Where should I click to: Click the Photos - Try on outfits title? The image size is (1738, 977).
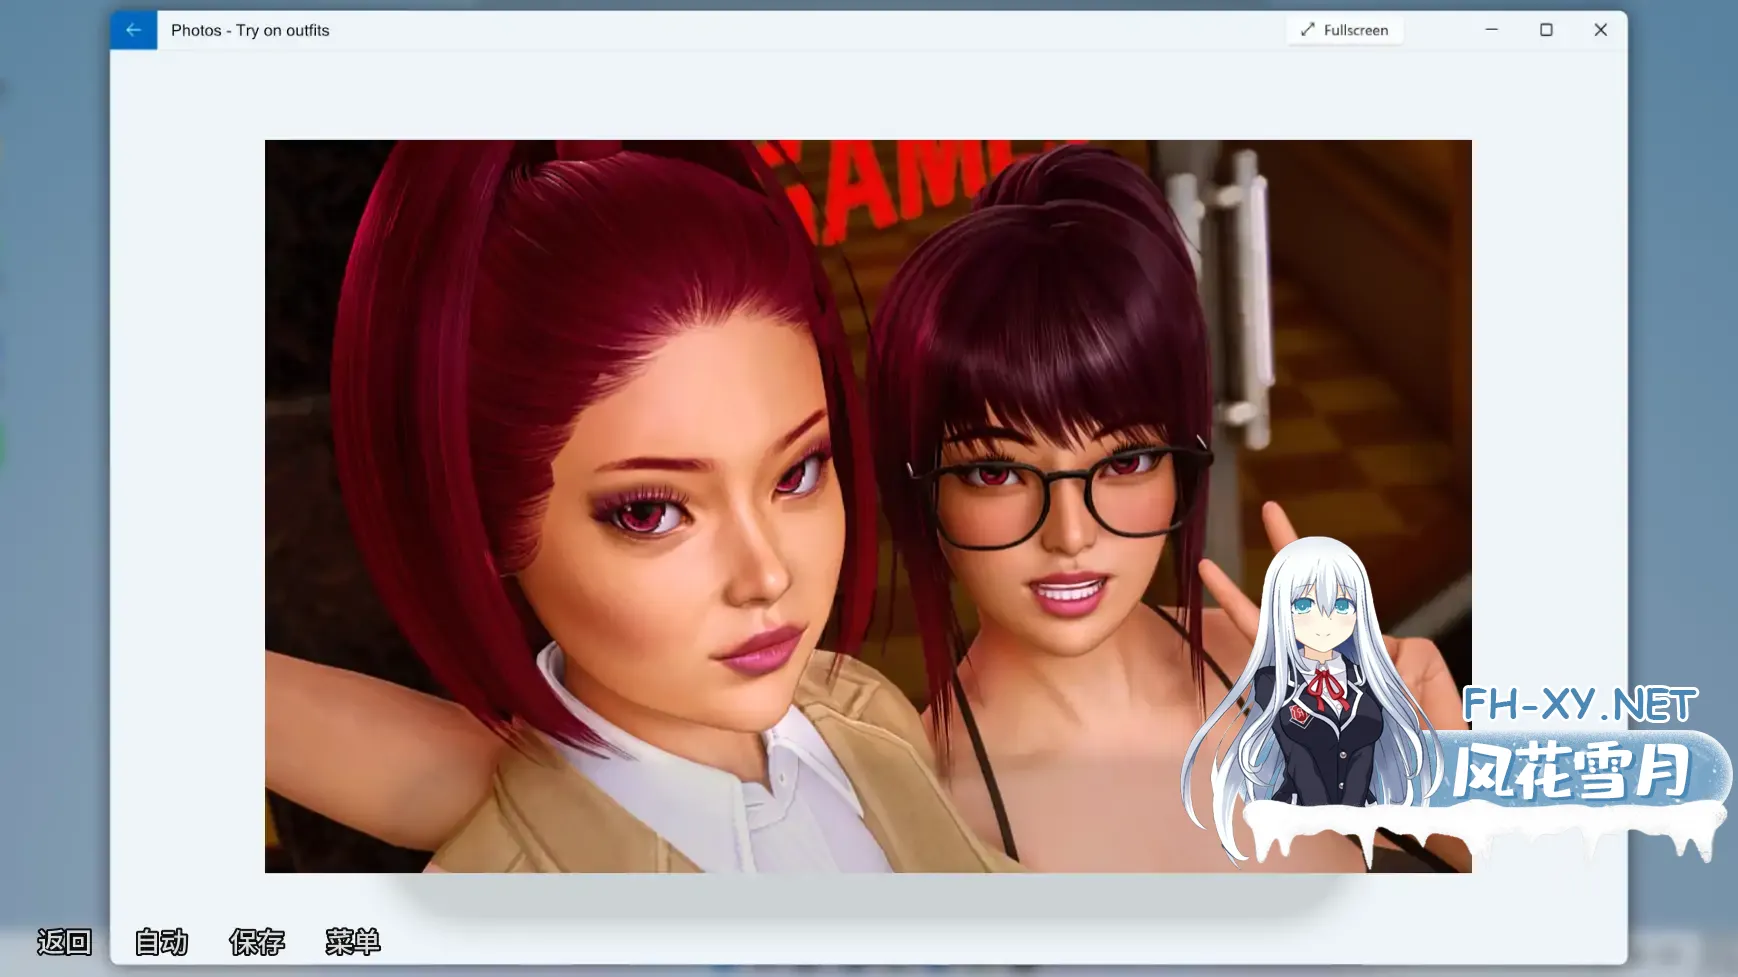click(x=250, y=30)
